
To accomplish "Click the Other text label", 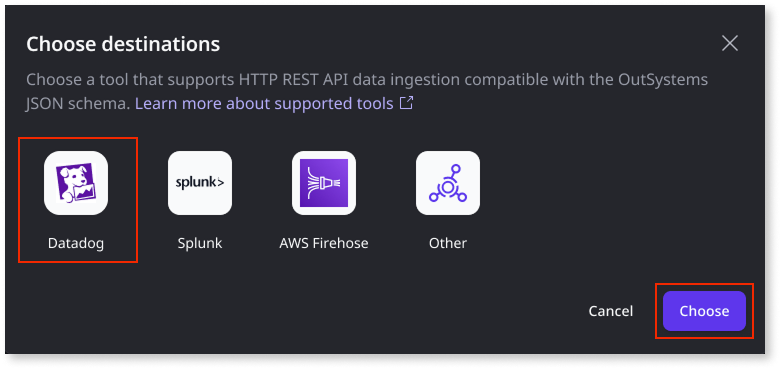I will (448, 243).
